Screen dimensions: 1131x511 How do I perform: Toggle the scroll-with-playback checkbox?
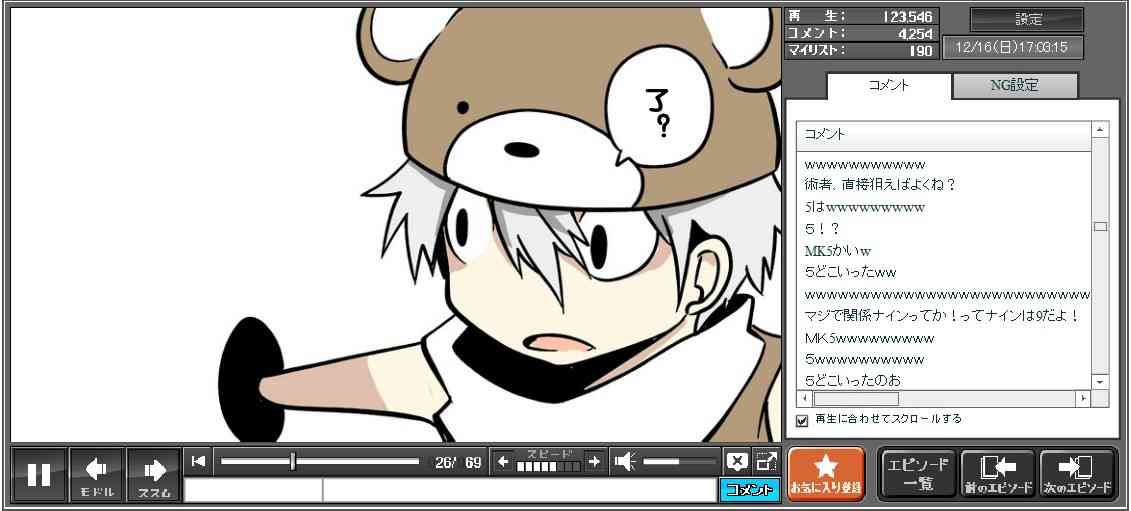tap(801, 420)
